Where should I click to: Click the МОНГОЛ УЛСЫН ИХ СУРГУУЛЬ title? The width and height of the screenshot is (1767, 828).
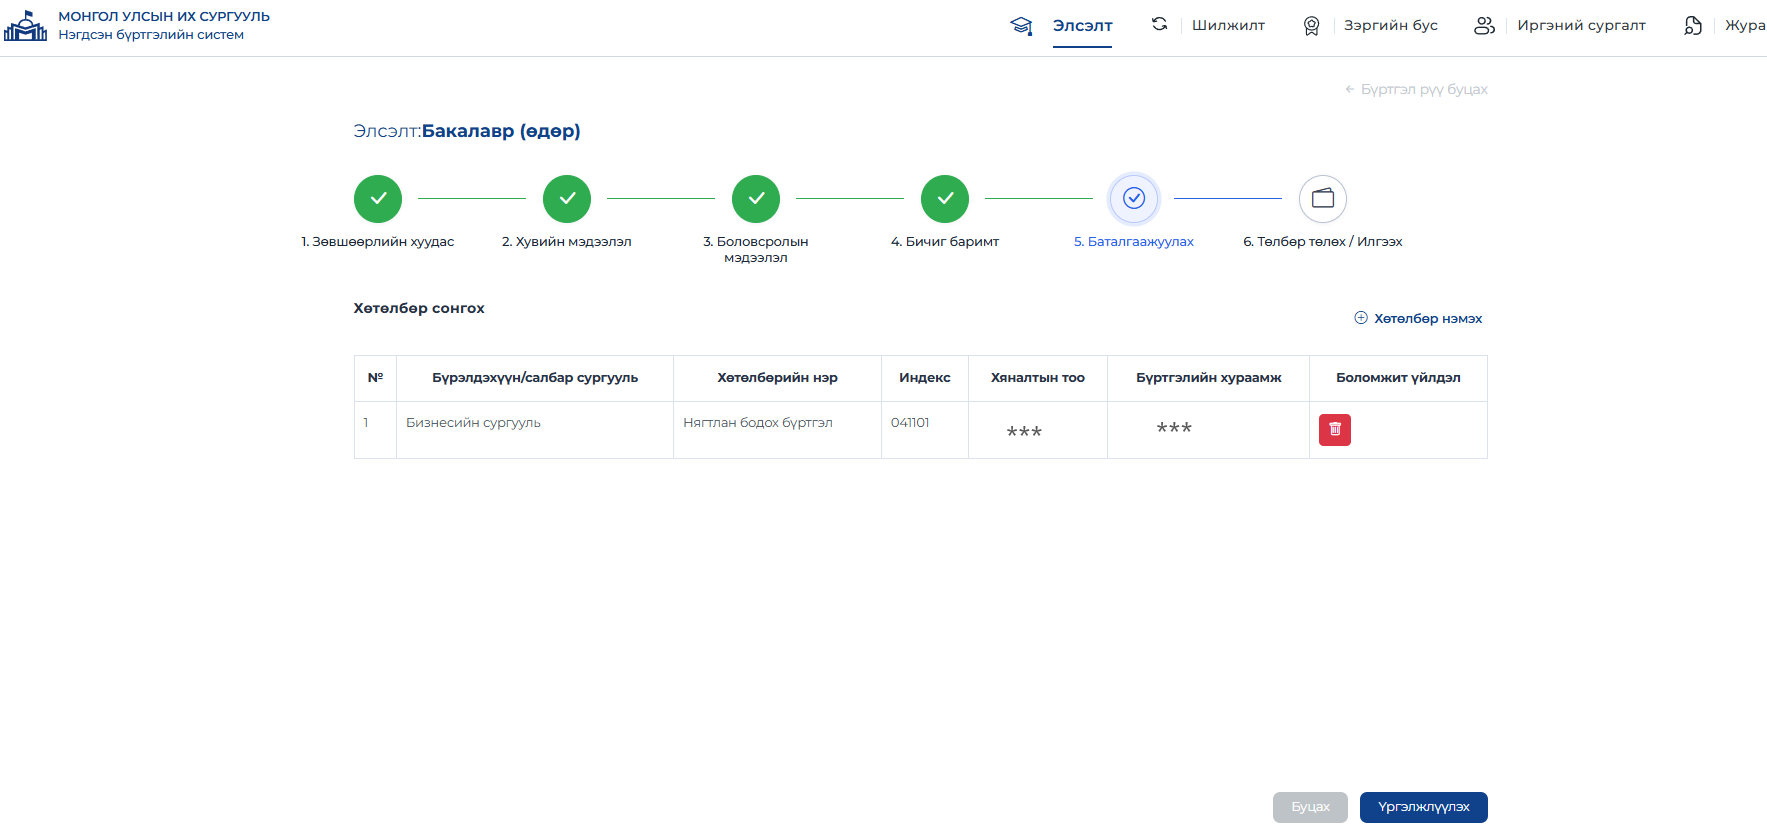[x=164, y=17]
